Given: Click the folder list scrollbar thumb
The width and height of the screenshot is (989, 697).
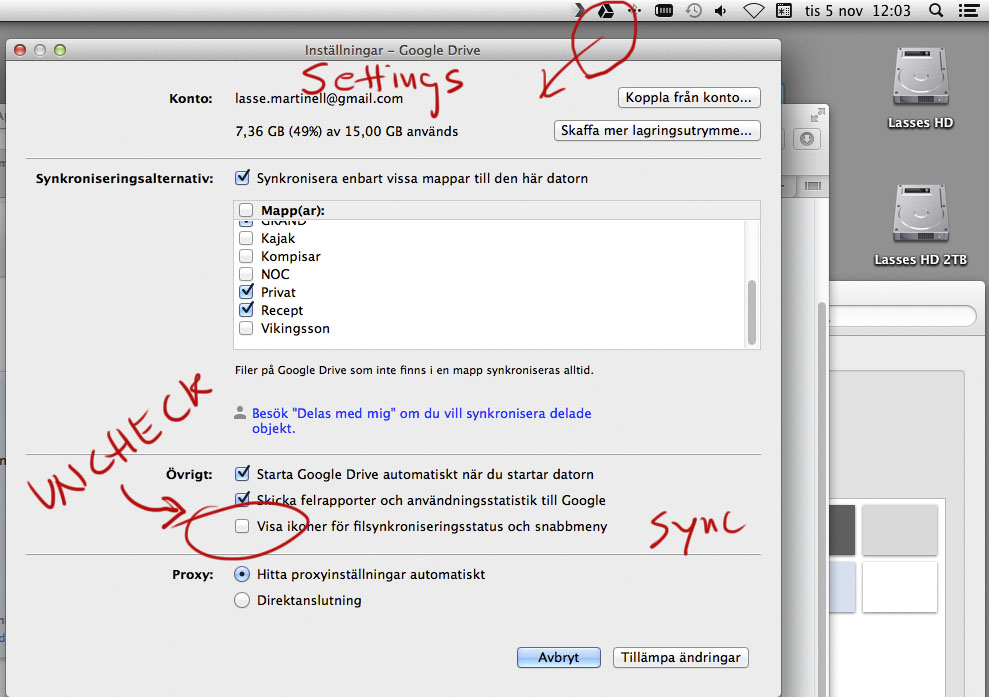Looking at the screenshot, I should point(751,312).
